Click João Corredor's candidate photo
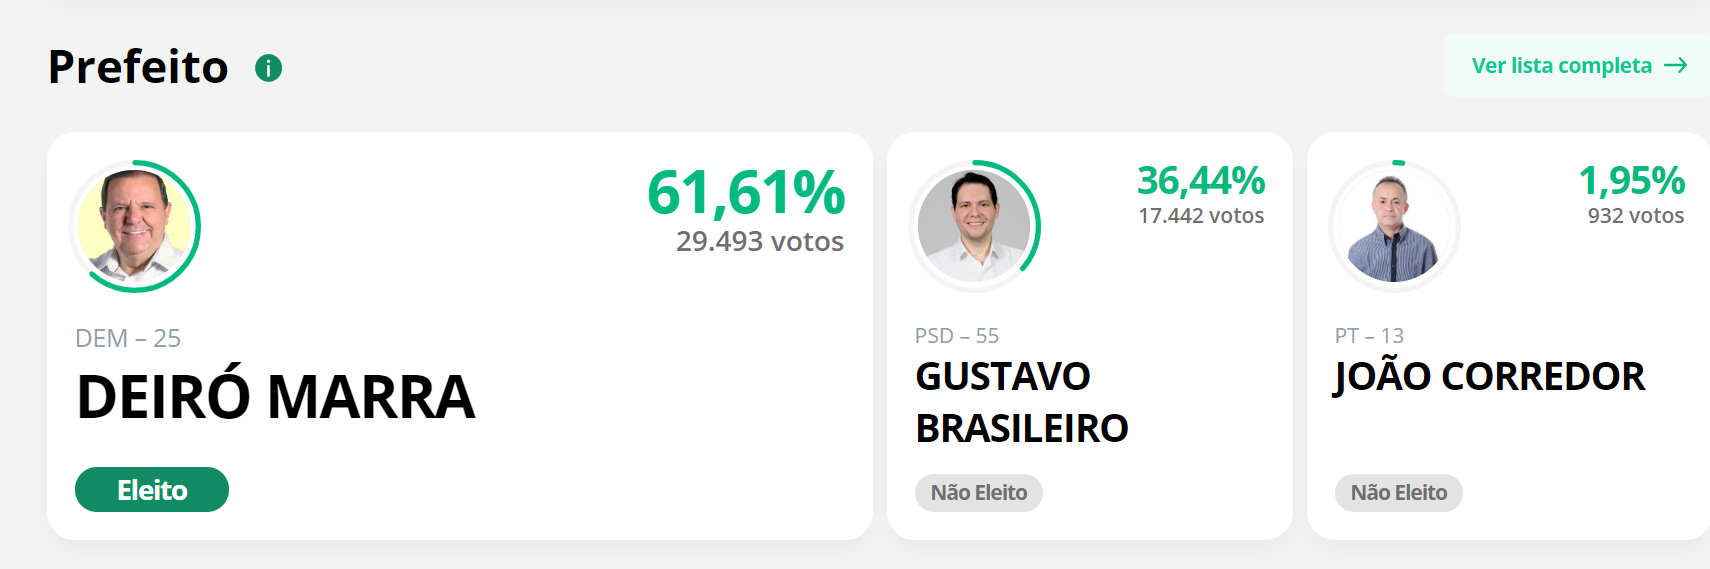Image resolution: width=1710 pixels, height=569 pixels. pos(1394,226)
